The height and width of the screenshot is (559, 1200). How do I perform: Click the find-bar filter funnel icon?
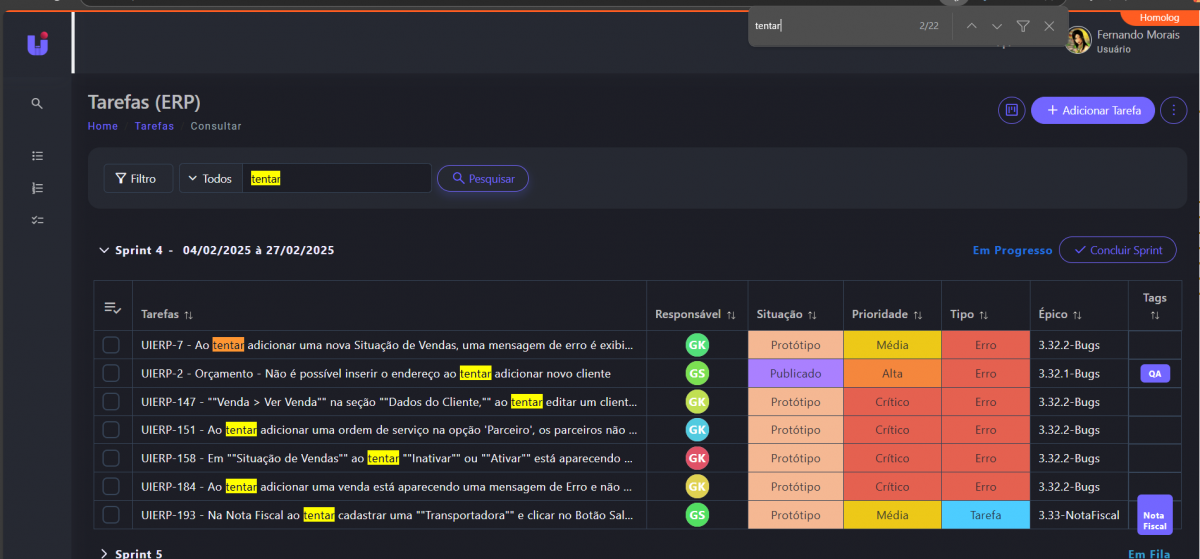pos(1023,26)
